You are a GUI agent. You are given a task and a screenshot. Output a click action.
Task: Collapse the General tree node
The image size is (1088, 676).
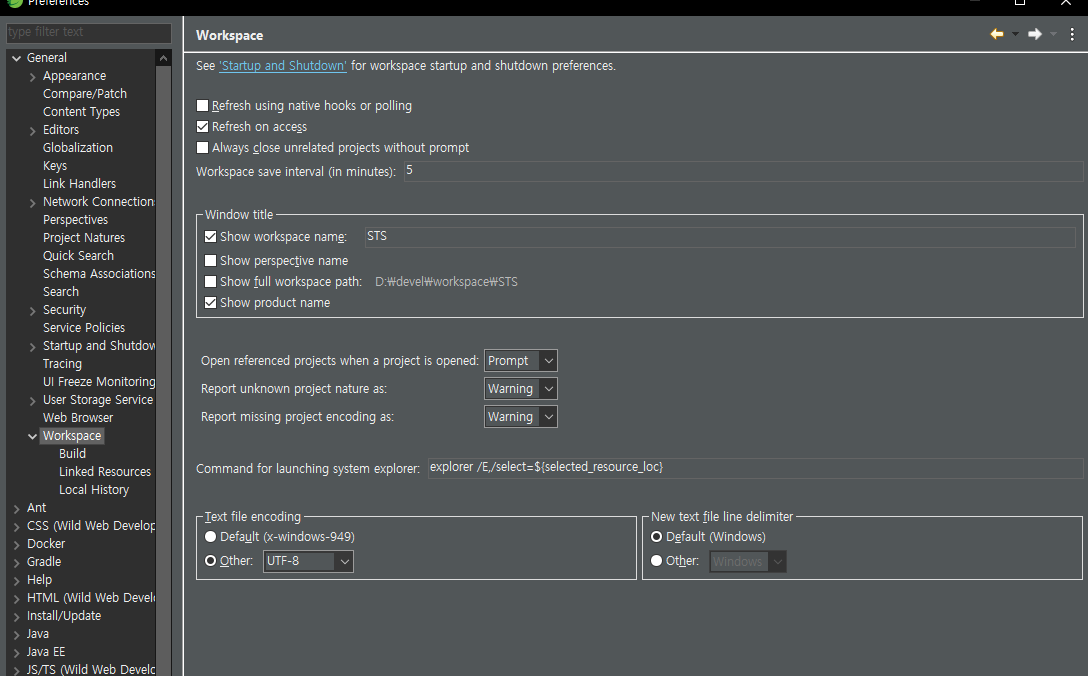[17, 58]
